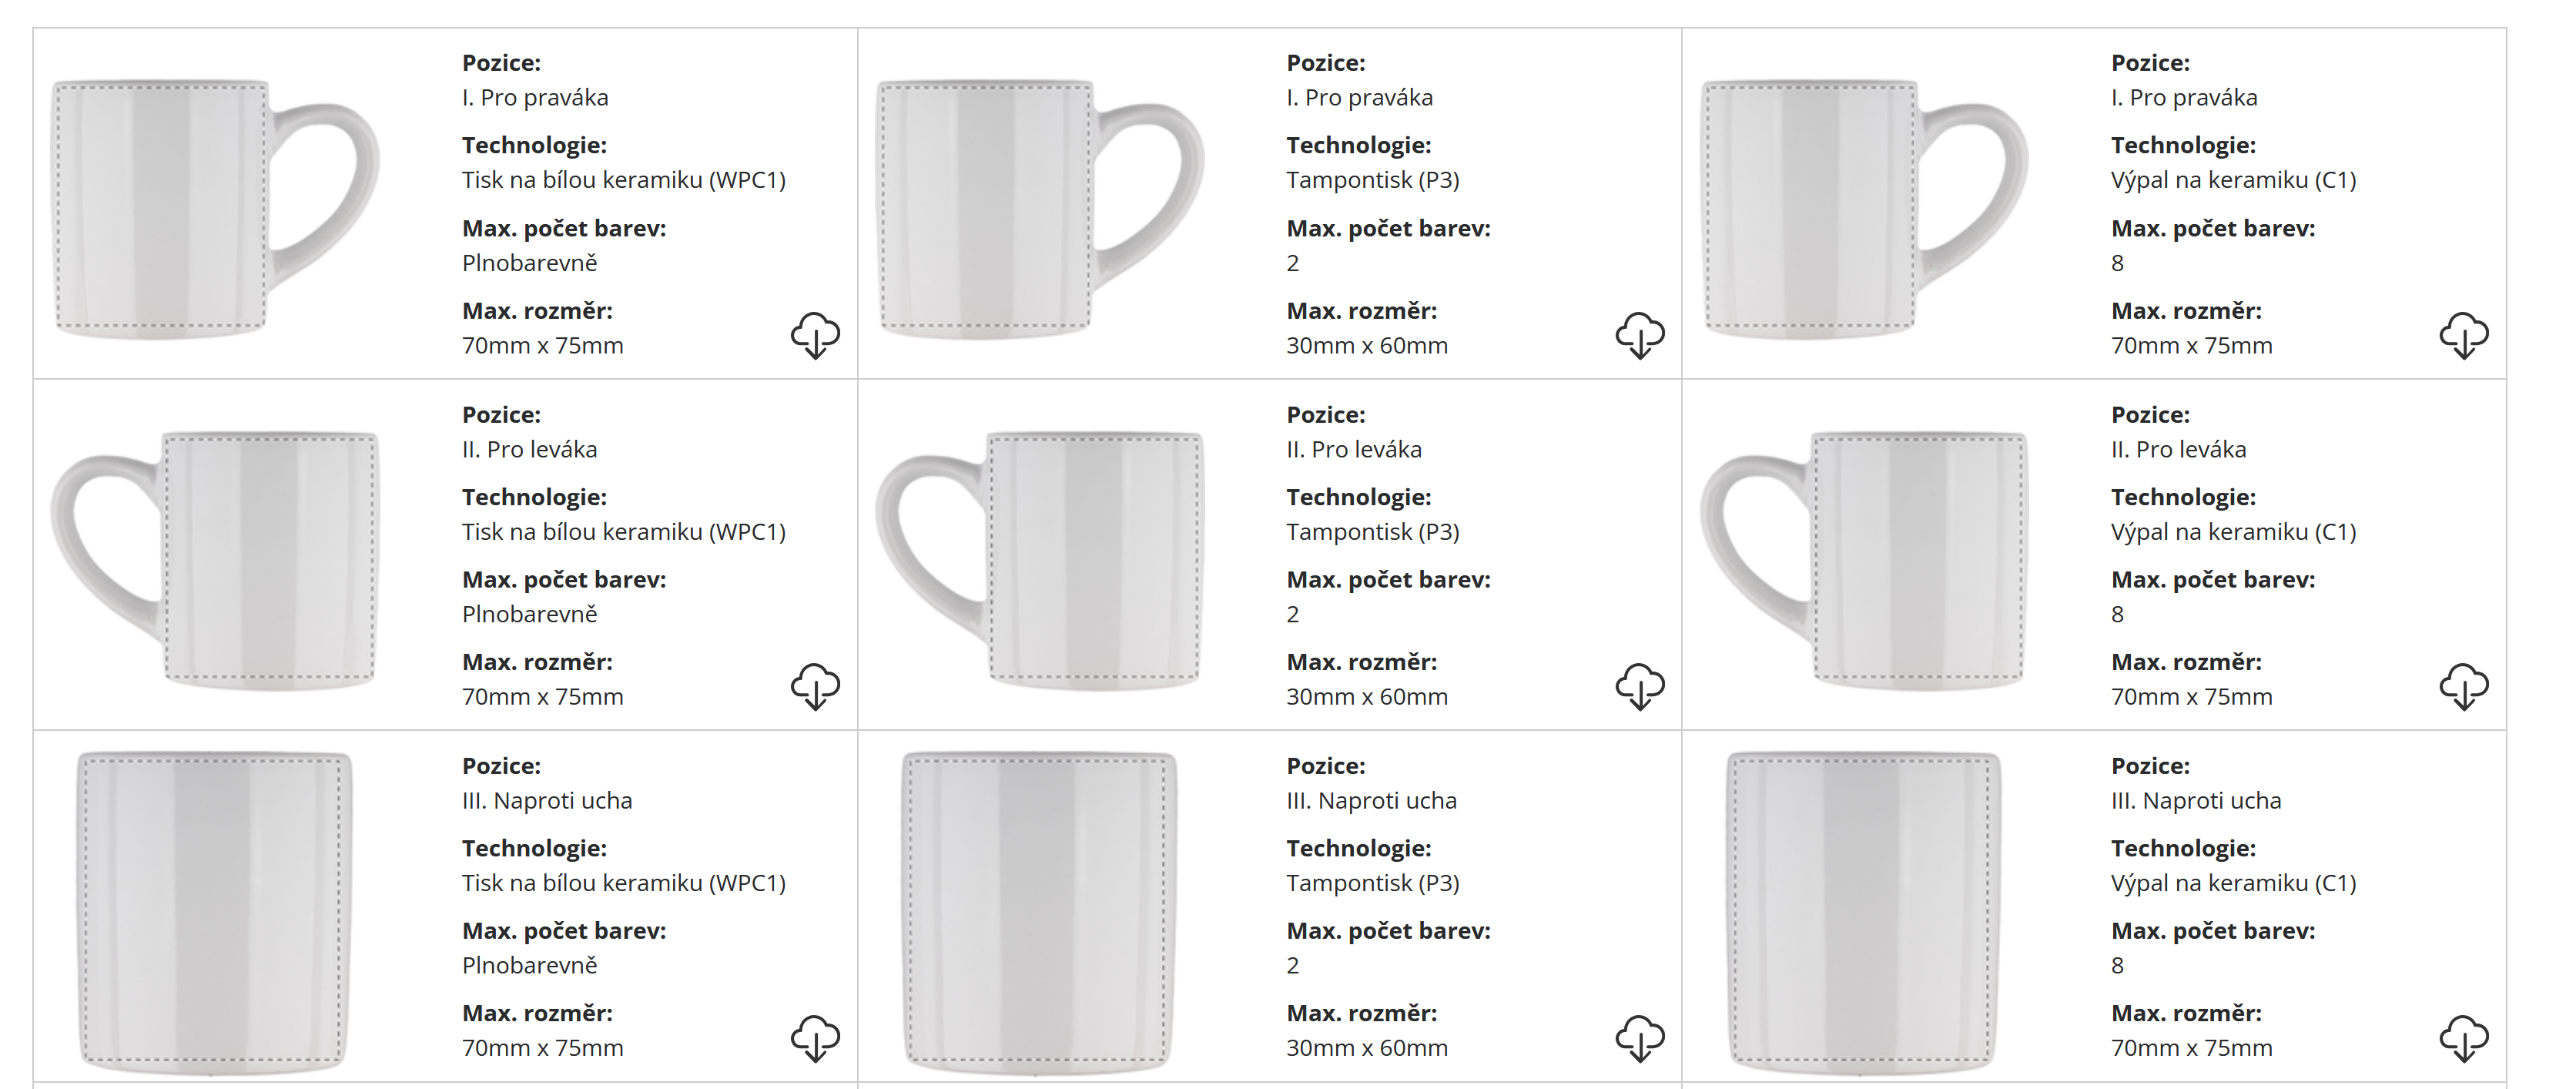
Task: Download the Naproti ucha WPC1 template
Action: coord(815,1037)
